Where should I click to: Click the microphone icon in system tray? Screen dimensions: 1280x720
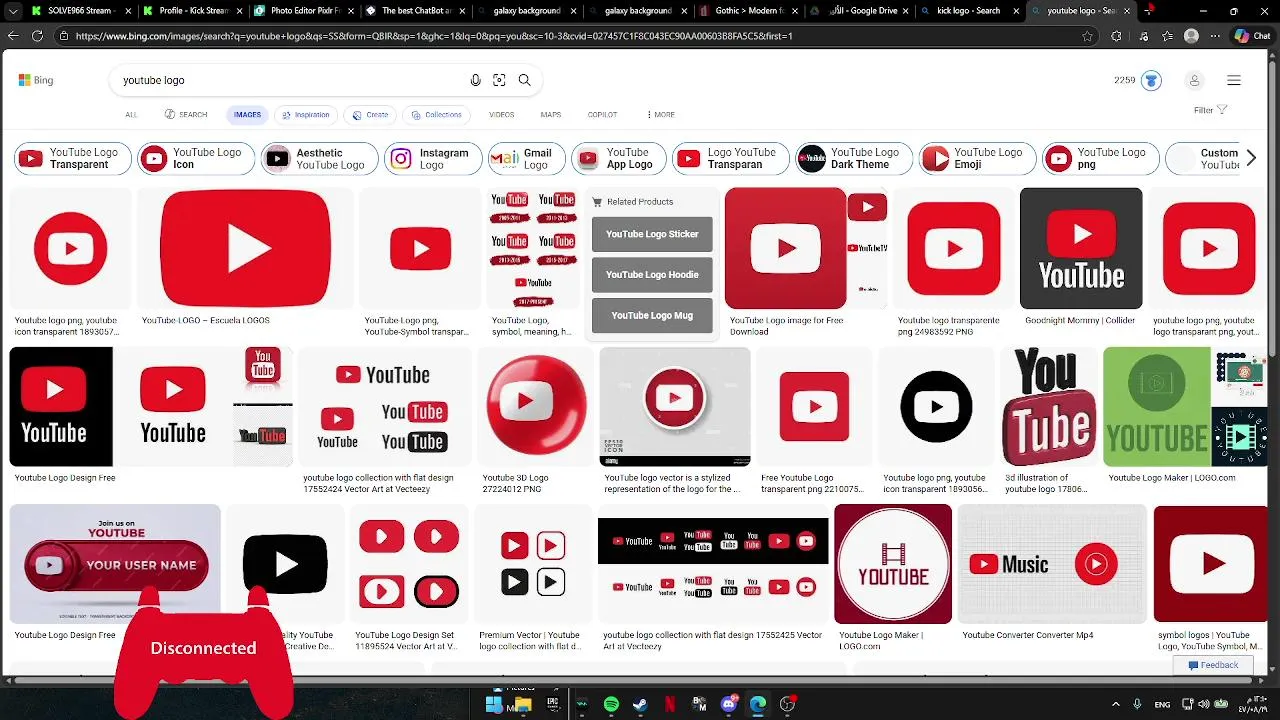coord(1137,704)
